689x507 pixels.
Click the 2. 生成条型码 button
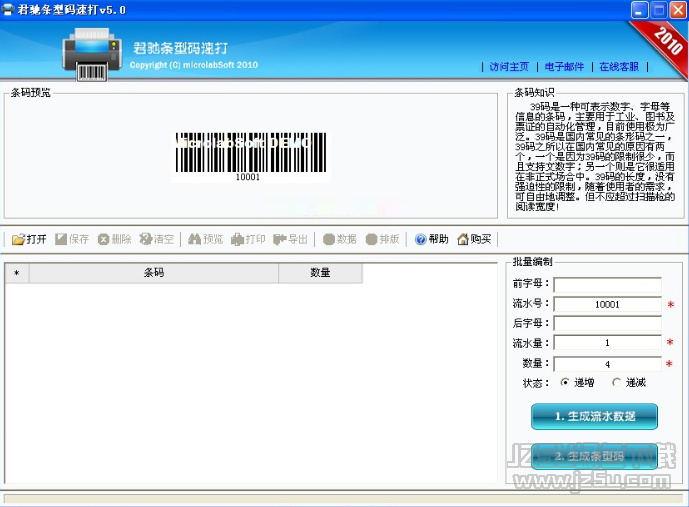(x=595, y=456)
